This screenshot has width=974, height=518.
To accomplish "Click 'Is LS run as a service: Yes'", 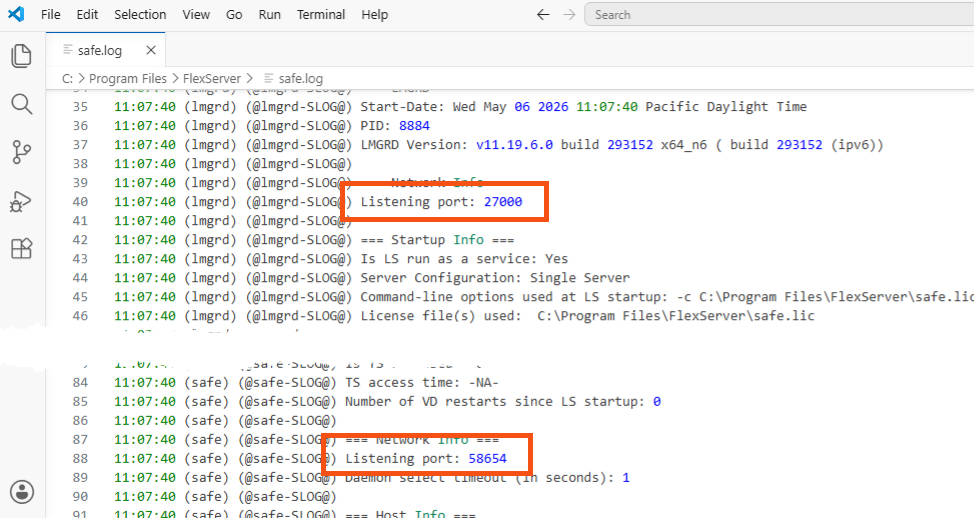I will click(464, 258).
